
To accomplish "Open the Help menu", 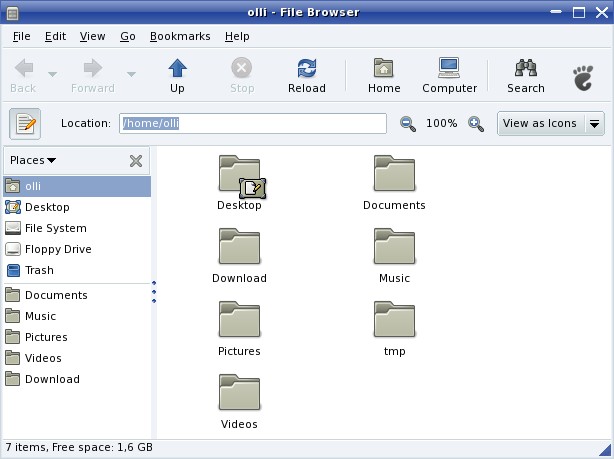I will click(237, 36).
